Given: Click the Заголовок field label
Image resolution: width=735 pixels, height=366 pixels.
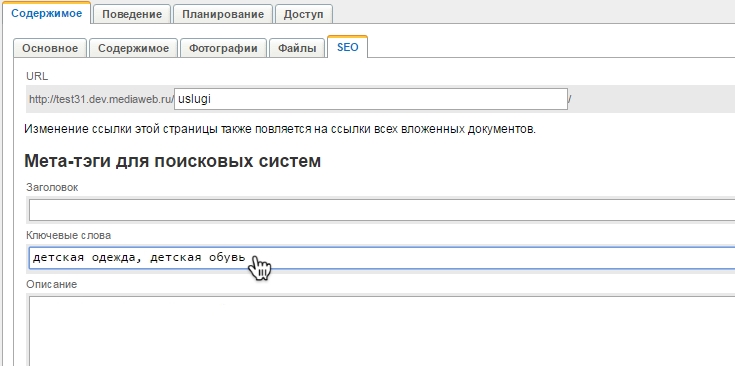Looking at the screenshot, I should pyautogui.click(x=52, y=187).
